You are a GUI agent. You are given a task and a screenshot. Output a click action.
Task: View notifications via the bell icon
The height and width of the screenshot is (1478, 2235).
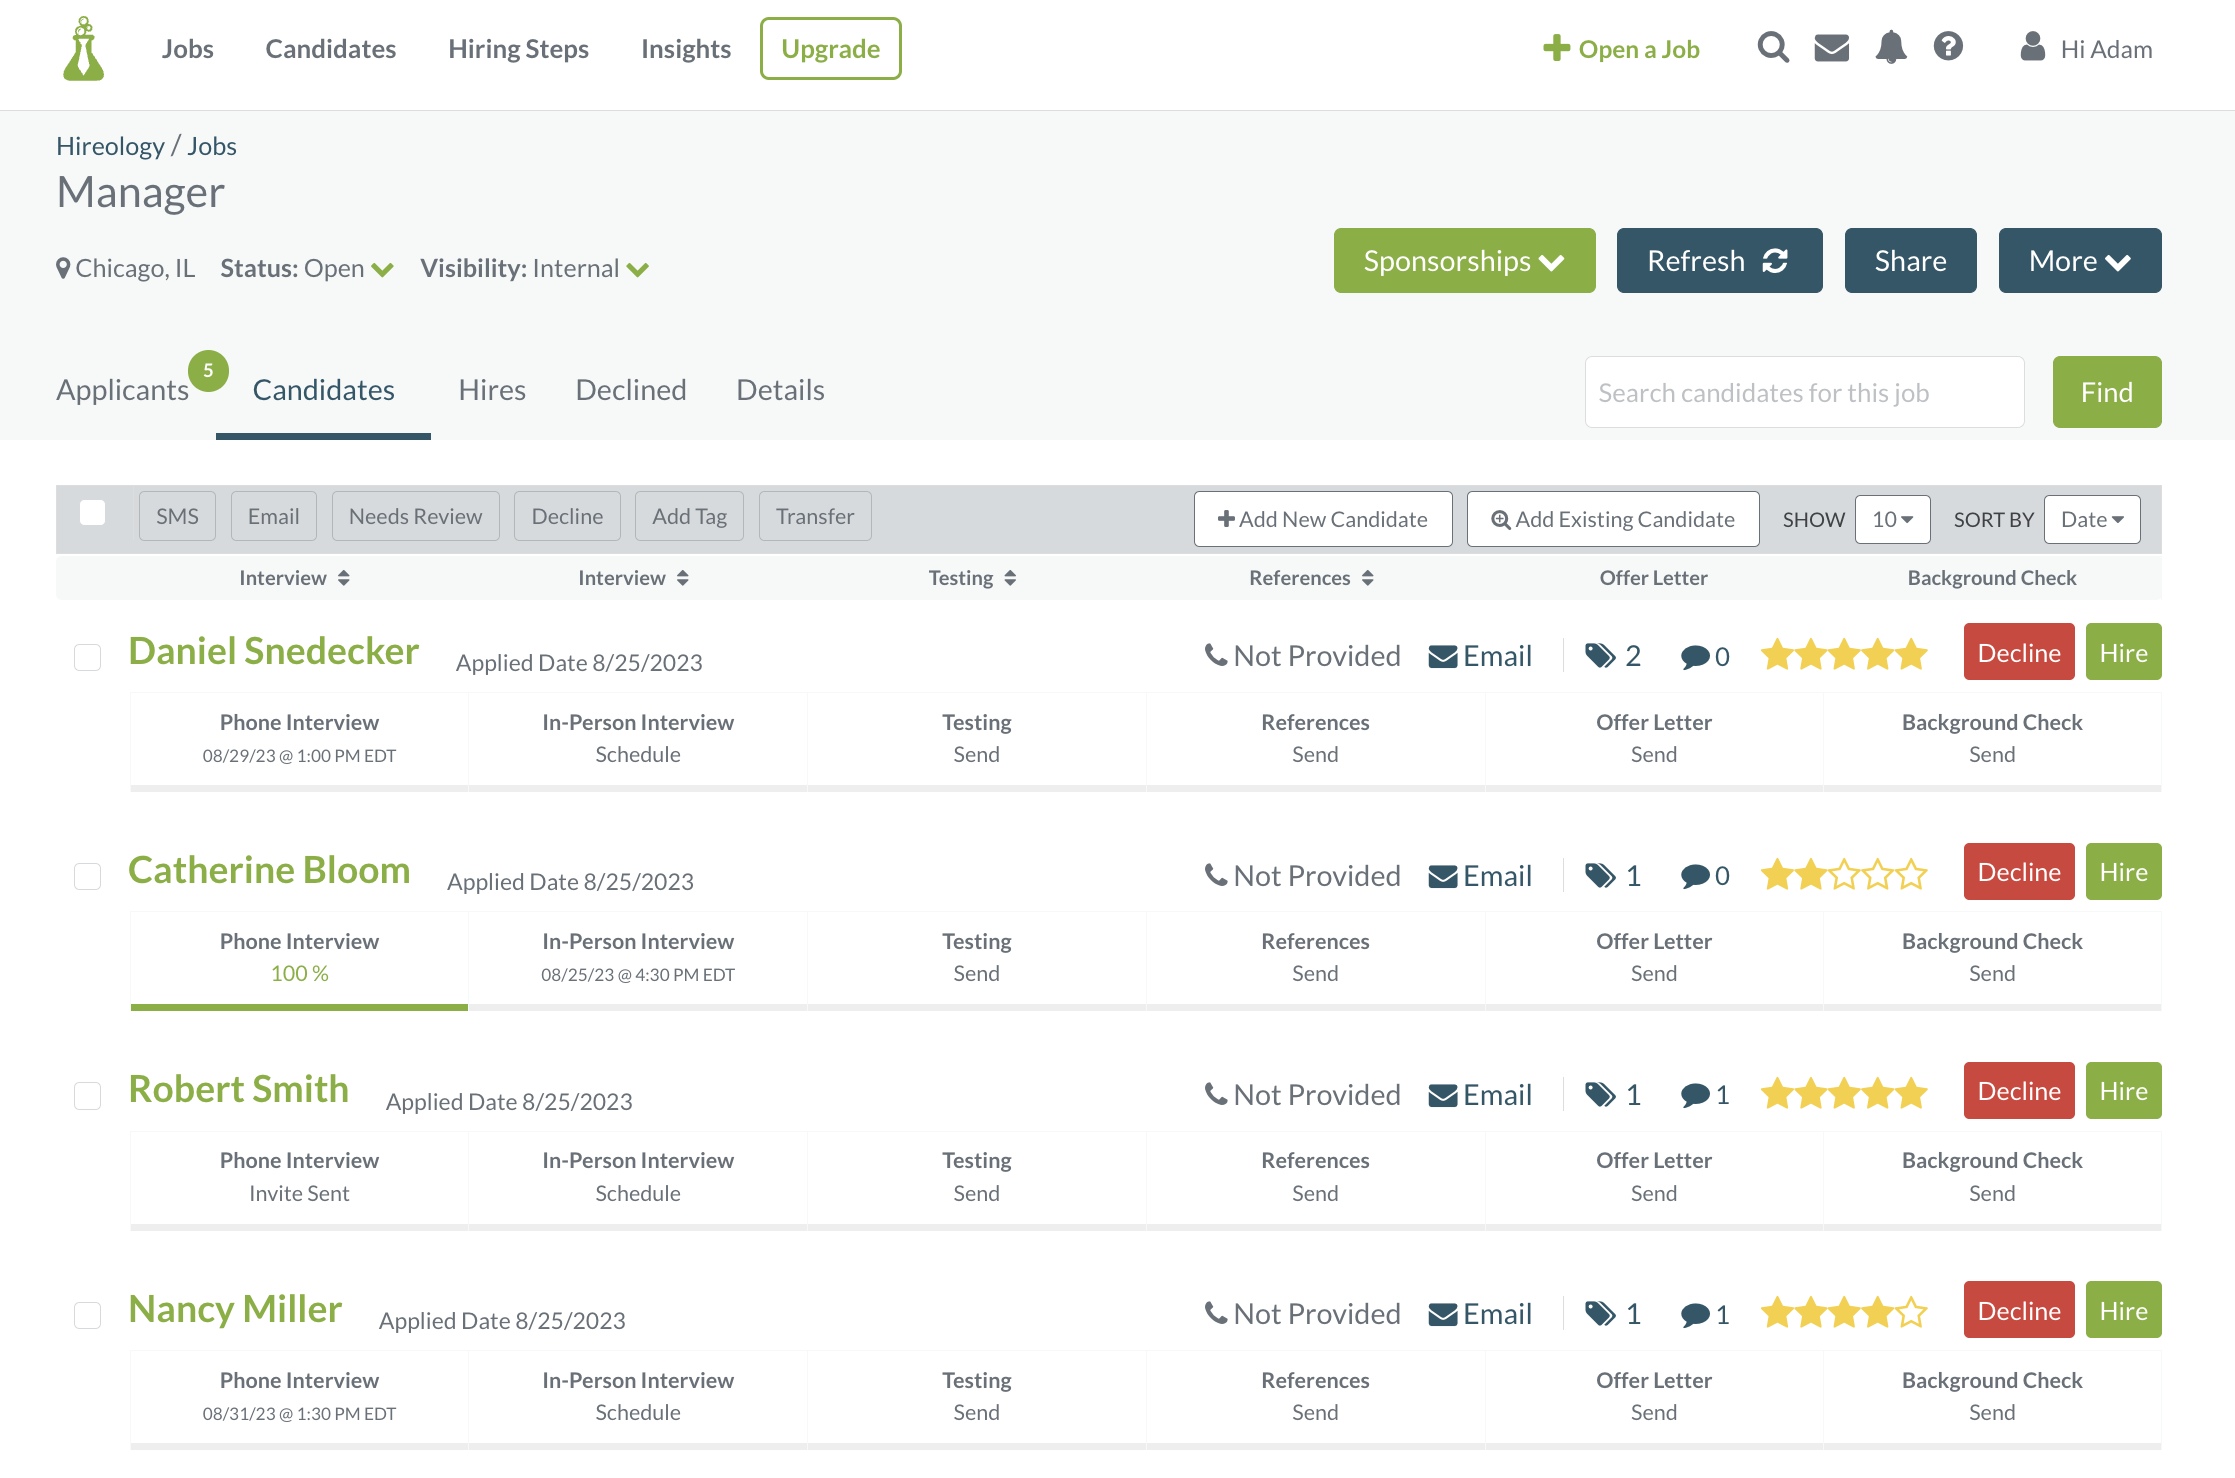coord(1891,47)
